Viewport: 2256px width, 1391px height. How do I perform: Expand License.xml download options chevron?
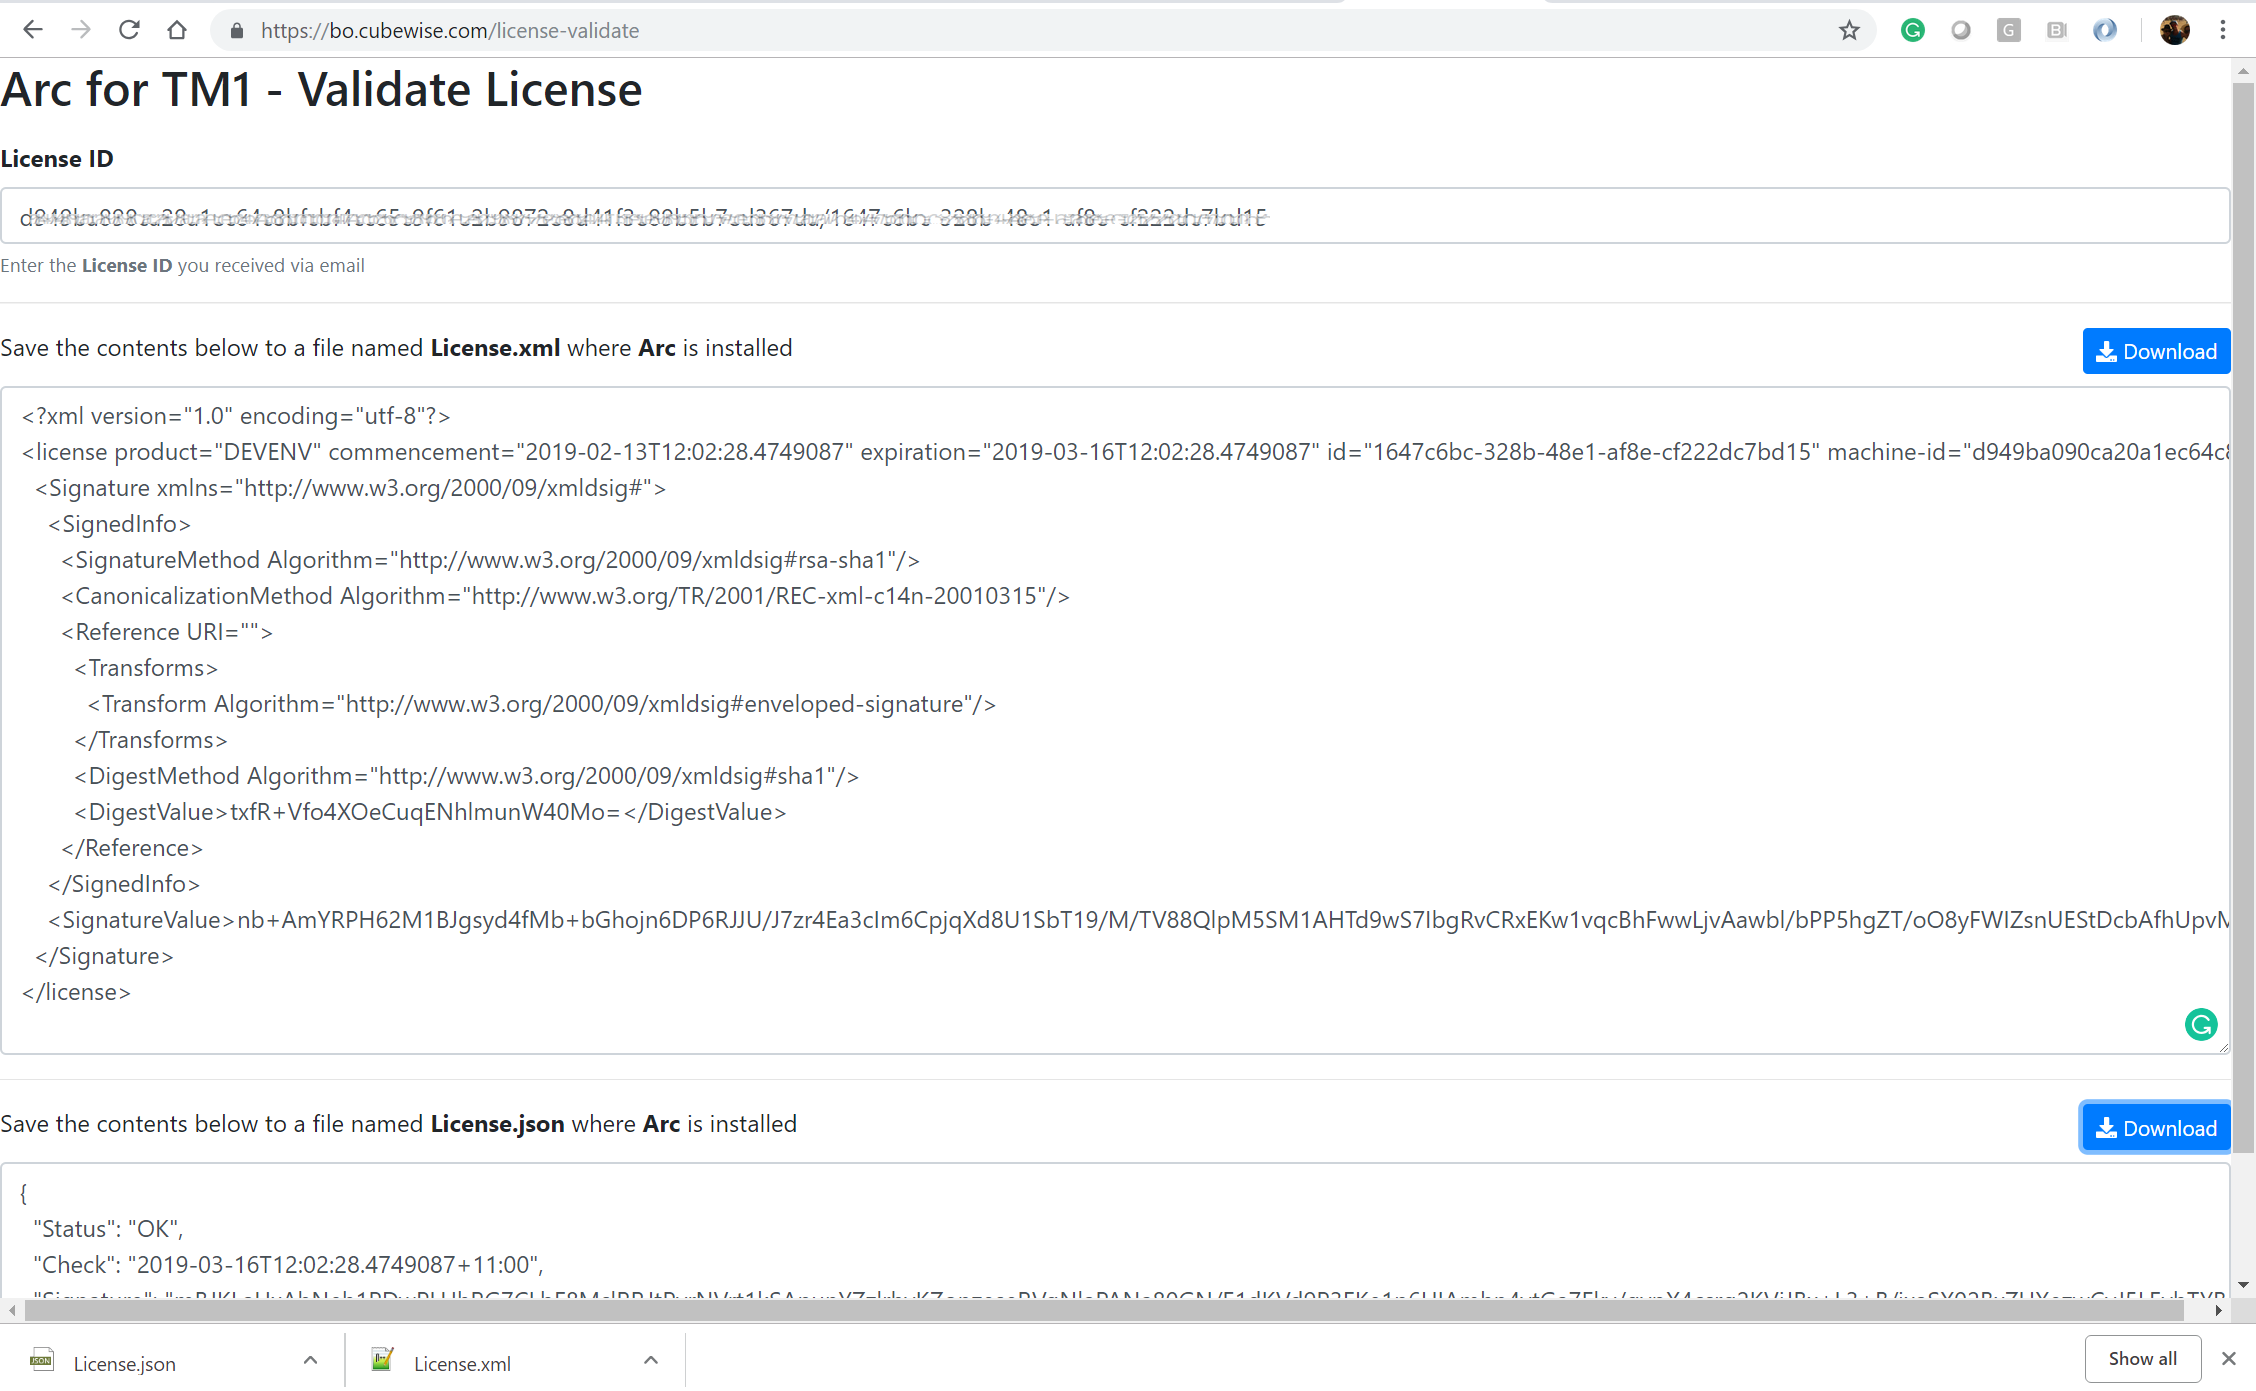pos(651,1360)
